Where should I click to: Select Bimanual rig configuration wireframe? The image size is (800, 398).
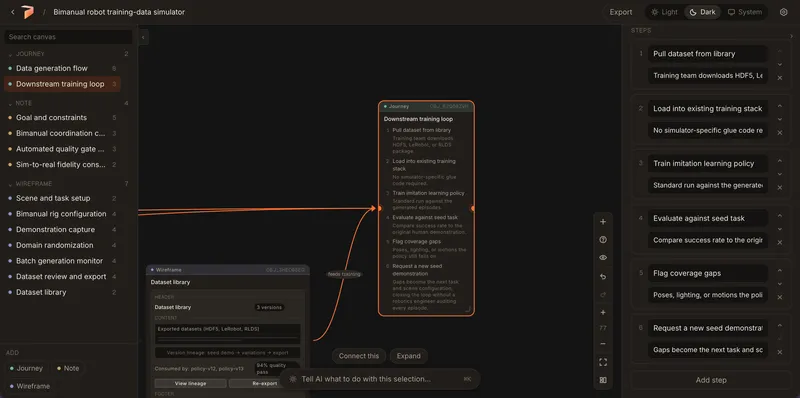[63, 214]
